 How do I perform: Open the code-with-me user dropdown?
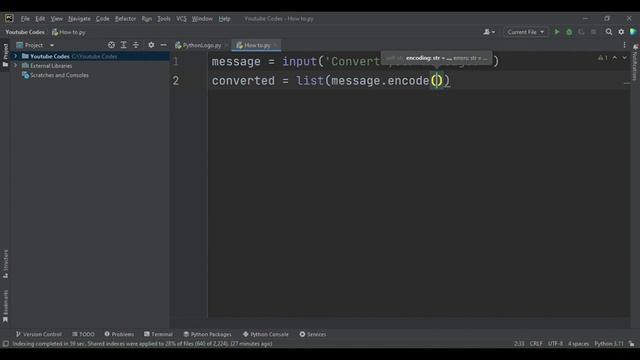(489, 32)
